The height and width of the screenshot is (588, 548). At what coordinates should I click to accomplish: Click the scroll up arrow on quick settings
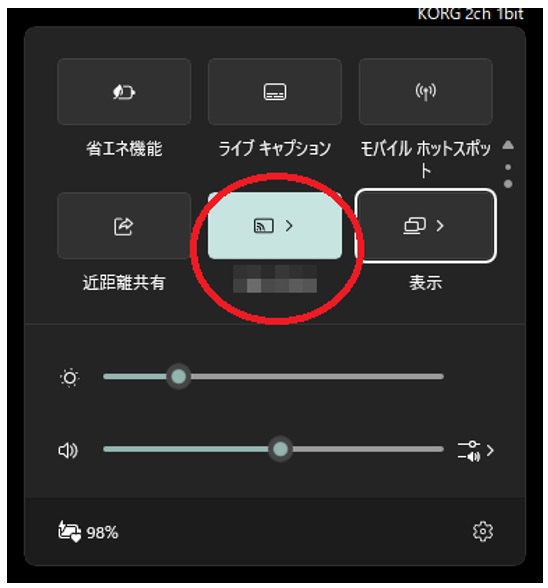pyautogui.click(x=508, y=145)
